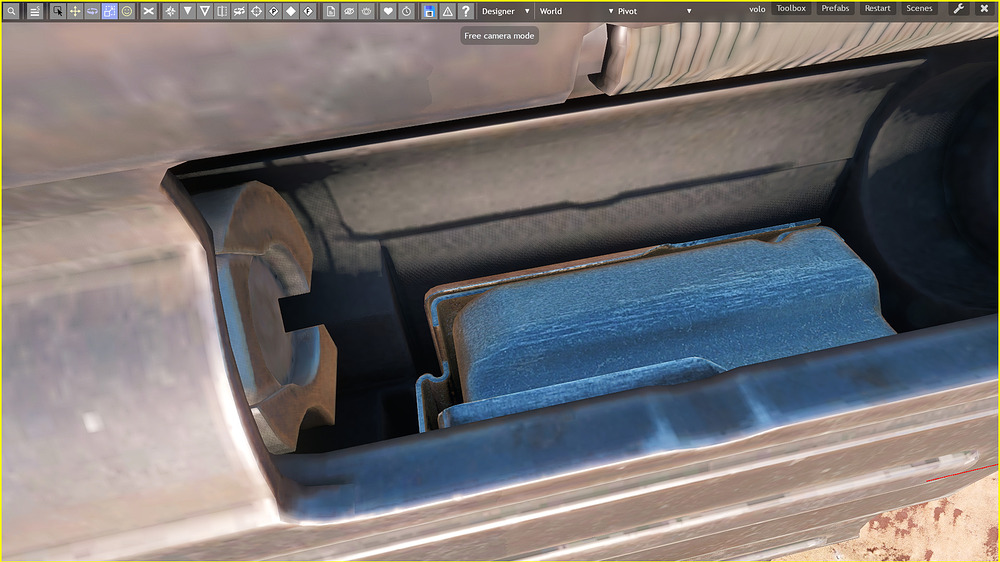Screen dimensions: 1000x562
Task: Select the rotate tool icon
Action: pyautogui.click(x=92, y=11)
